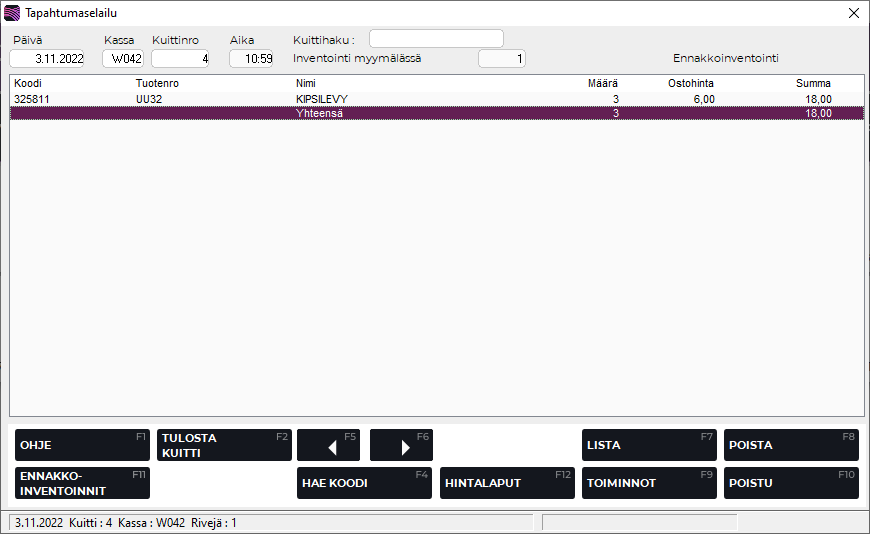The image size is (870, 534).
Task: Open the LISTA button
Action: [649, 445]
